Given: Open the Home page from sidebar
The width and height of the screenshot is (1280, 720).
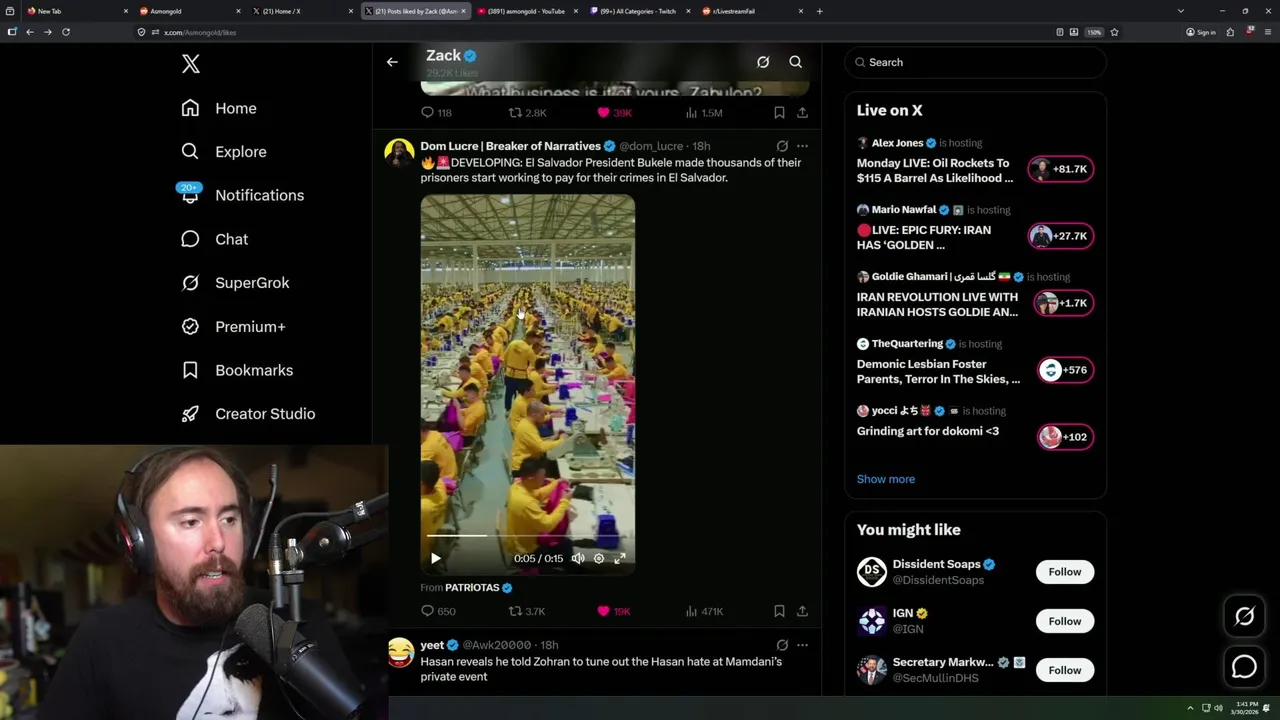Looking at the screenshot, I should pos(219,108).
